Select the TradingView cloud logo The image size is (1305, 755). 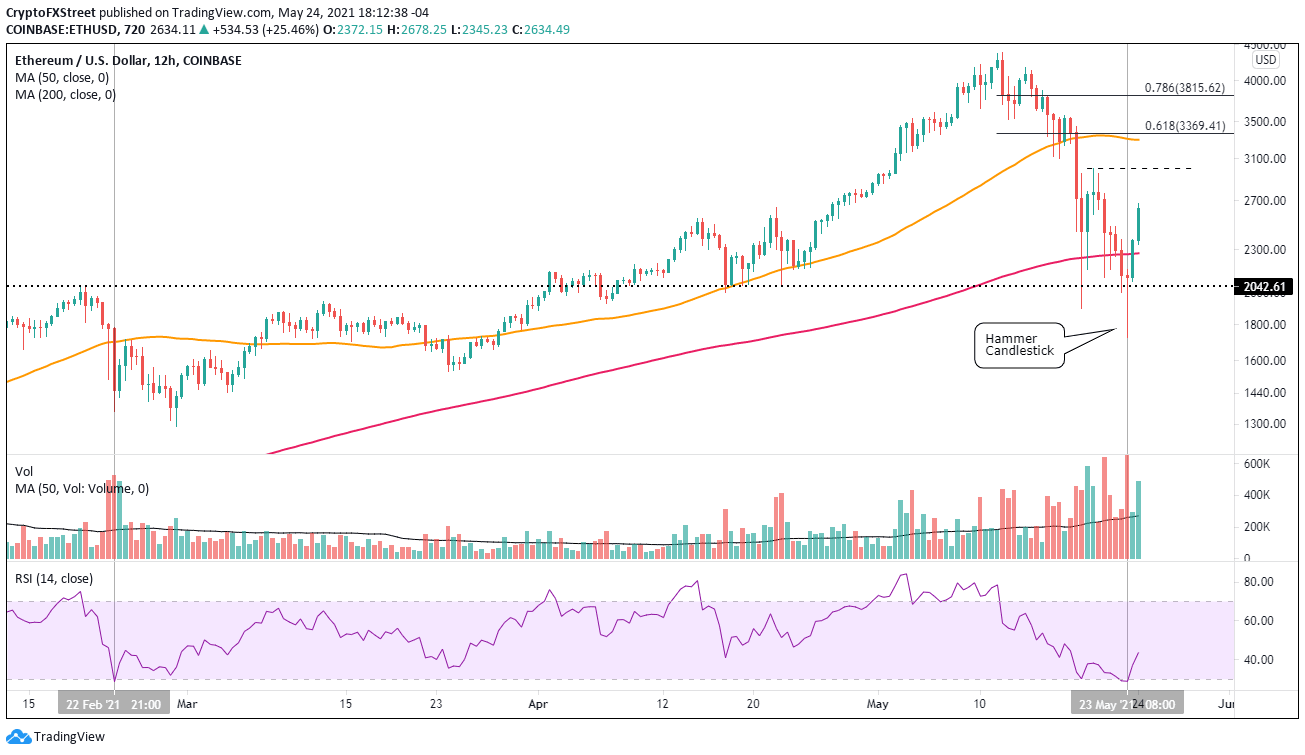[x=17, y=737]
